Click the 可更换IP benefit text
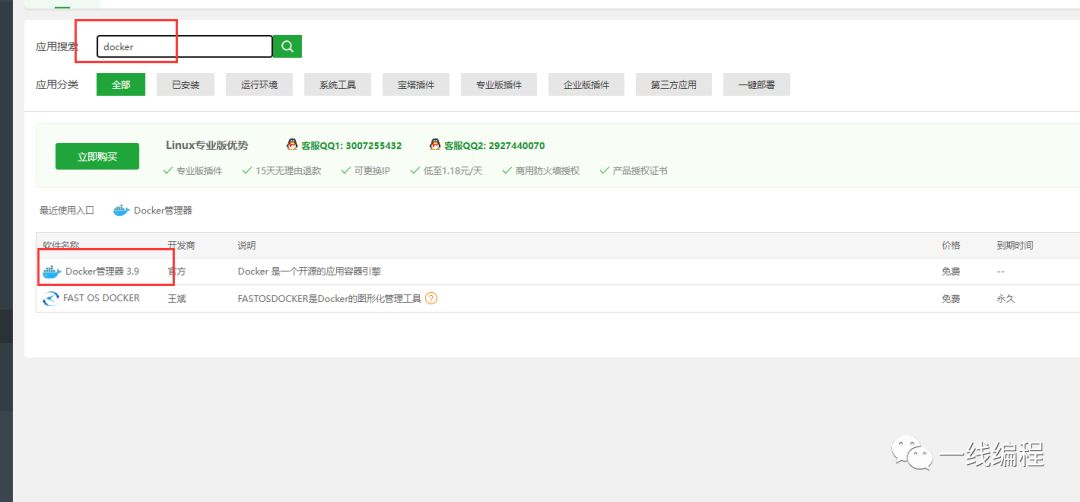The height and width of the screenshot is (502, 1080). 373,171
